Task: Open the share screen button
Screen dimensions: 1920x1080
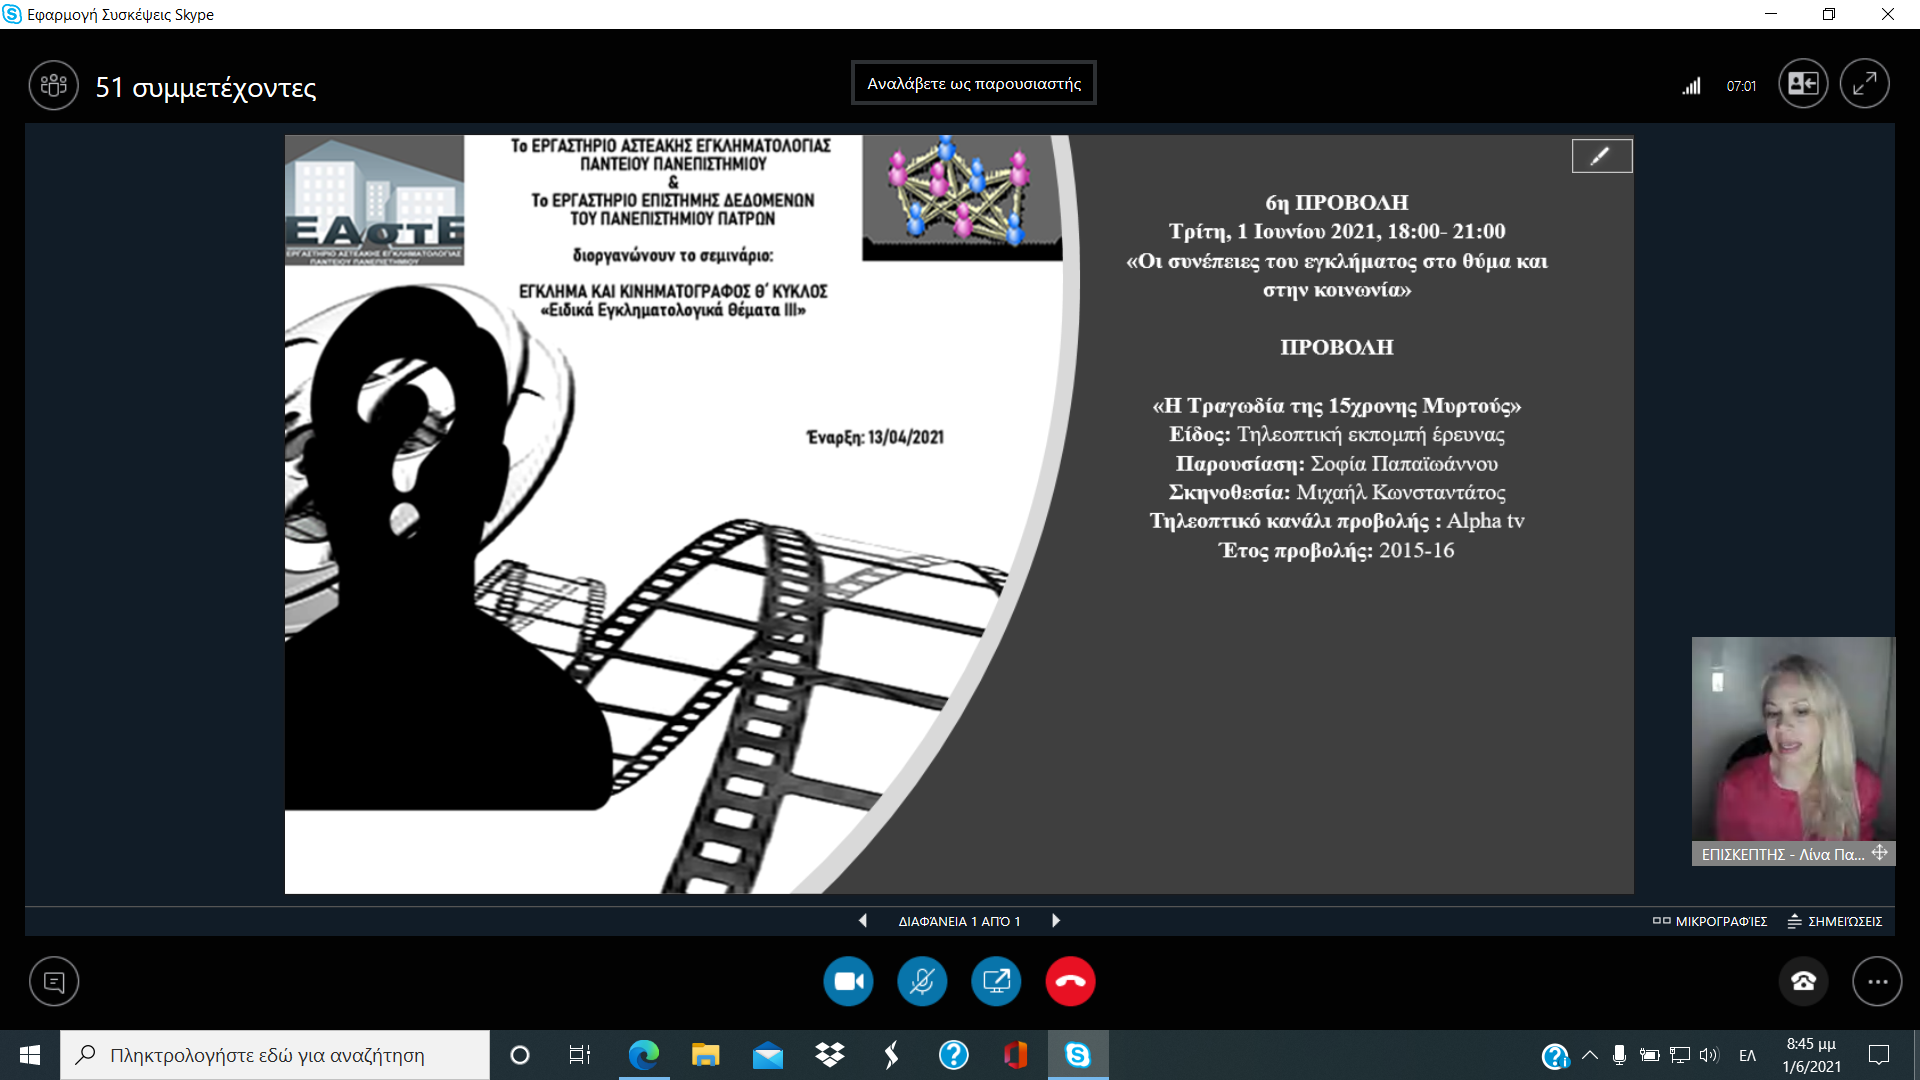Action: click(x=996, y=982)
